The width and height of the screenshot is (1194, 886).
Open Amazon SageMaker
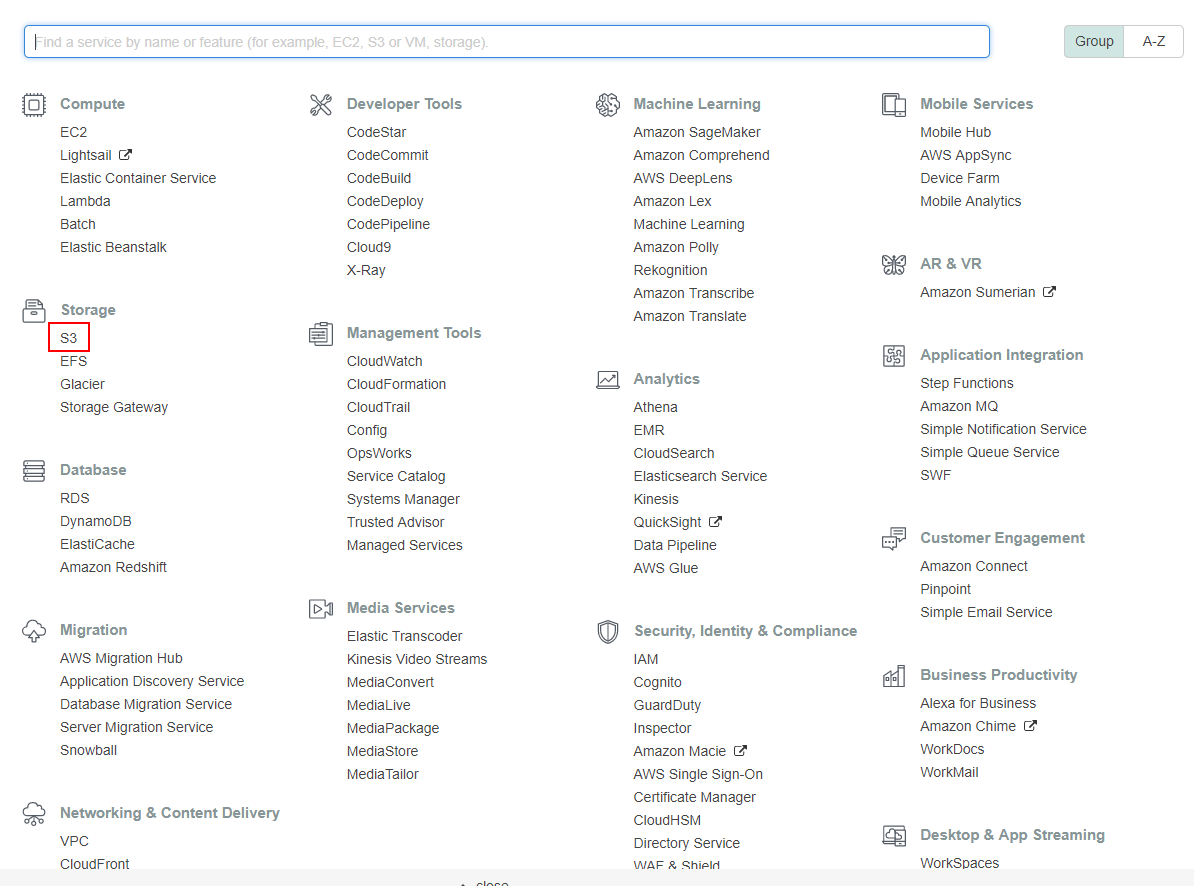pyautogui.click(x=697, y=132)
